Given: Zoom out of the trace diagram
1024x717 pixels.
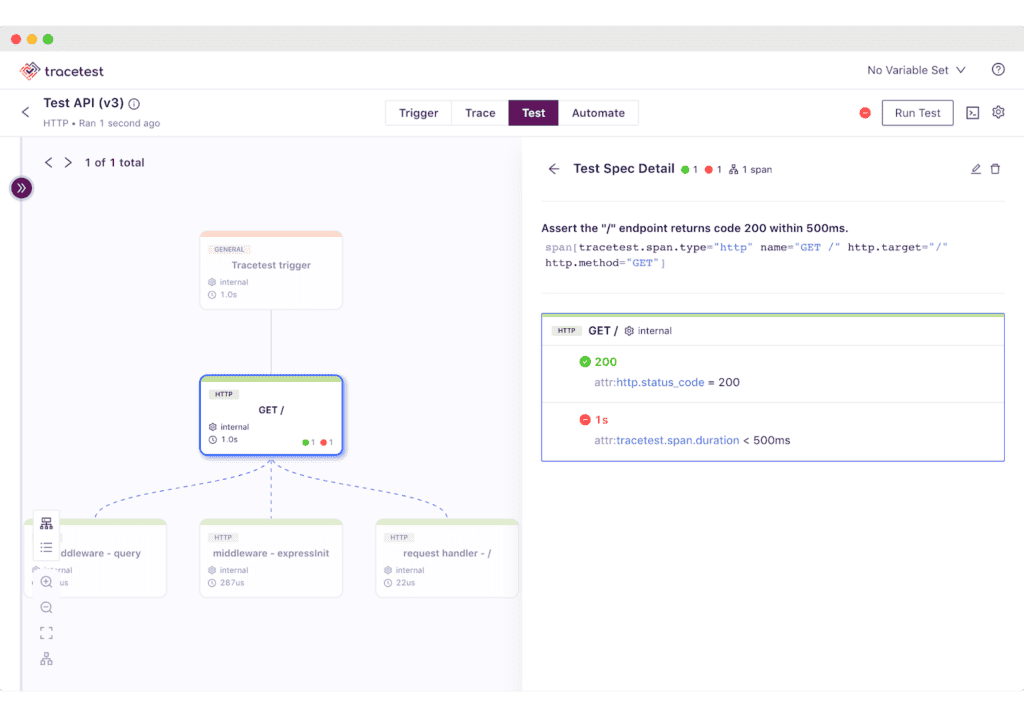Looking at the screenshot, I should 46,608.
